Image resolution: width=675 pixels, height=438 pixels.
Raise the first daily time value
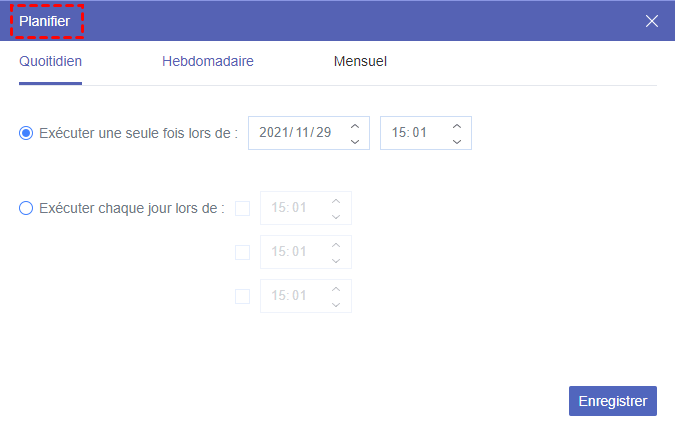[x=336, y=200]
